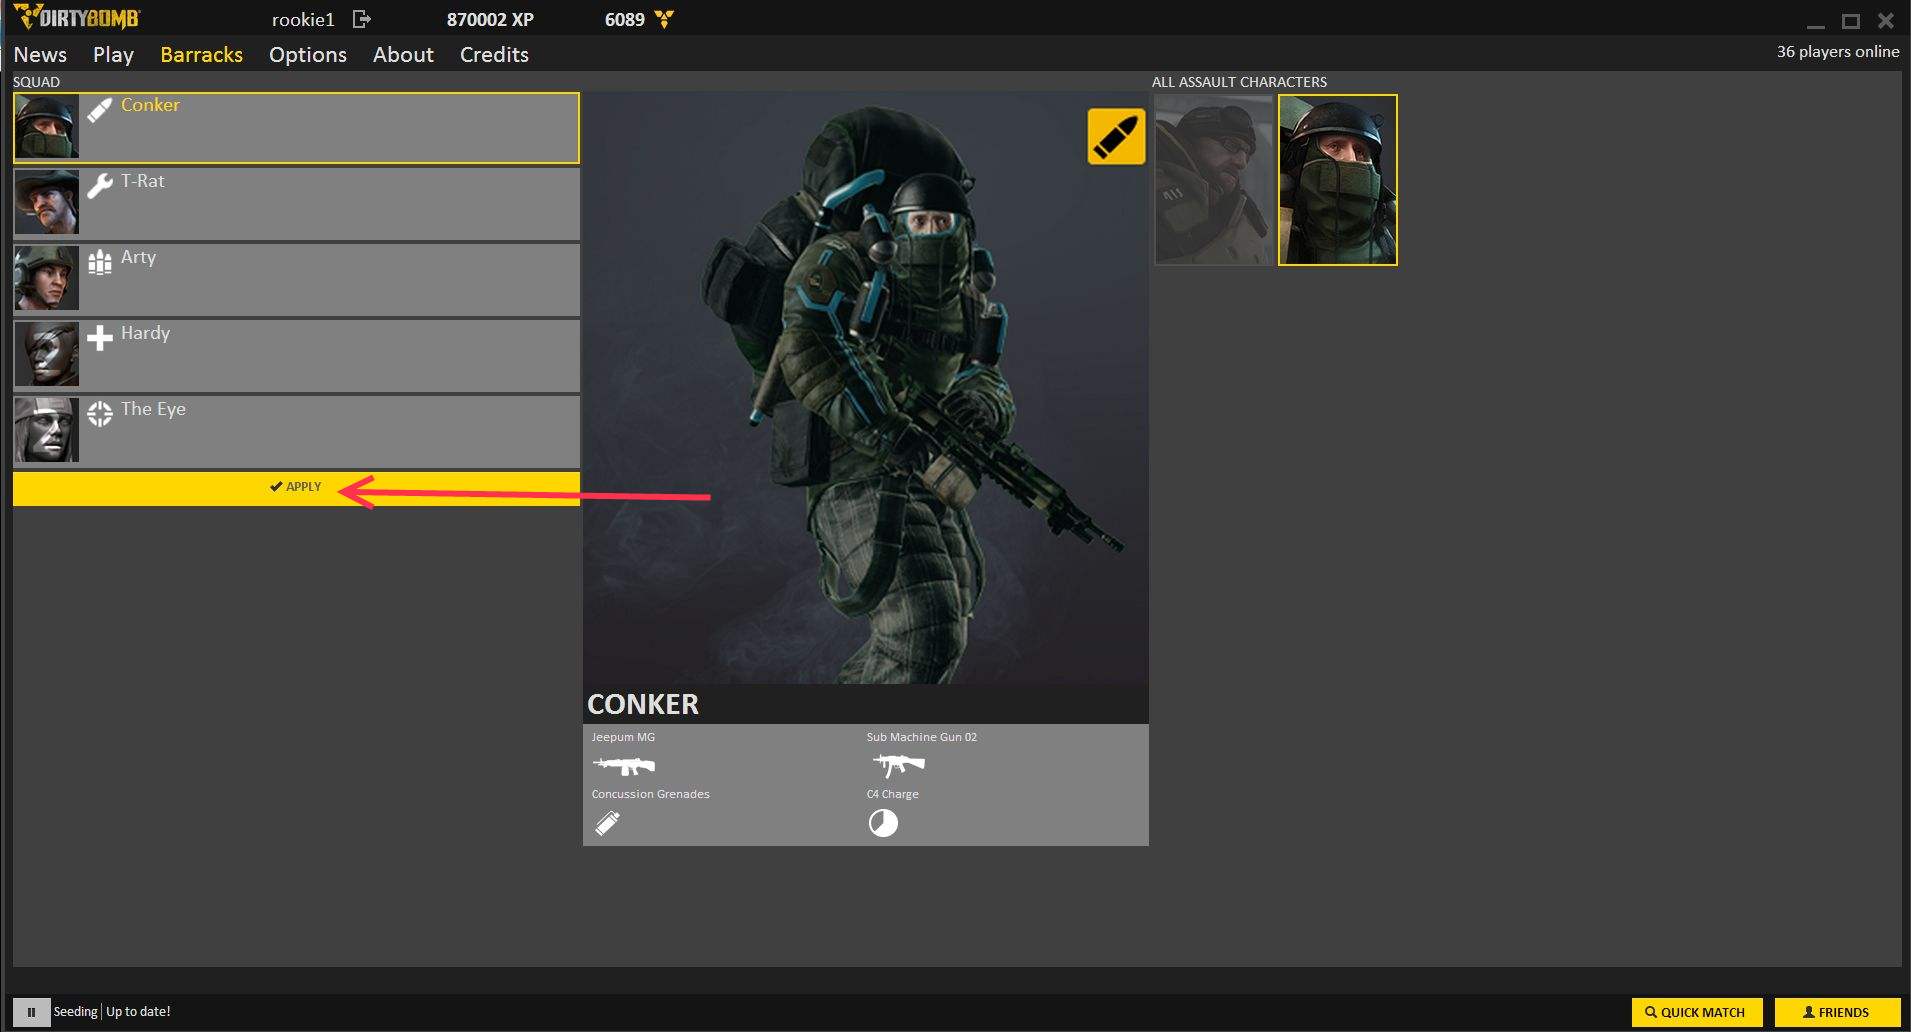Select Arty in the squad list

(x=296, y=279)
